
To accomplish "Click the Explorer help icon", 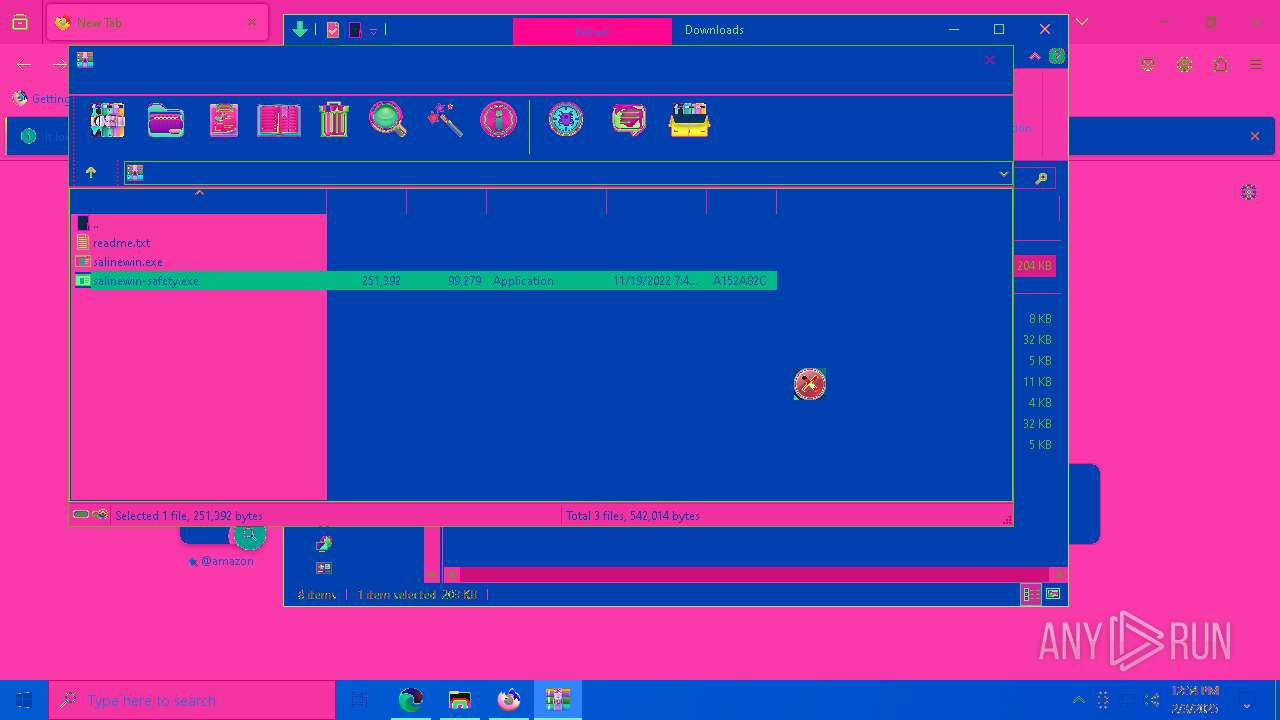I will point(1056,56).
